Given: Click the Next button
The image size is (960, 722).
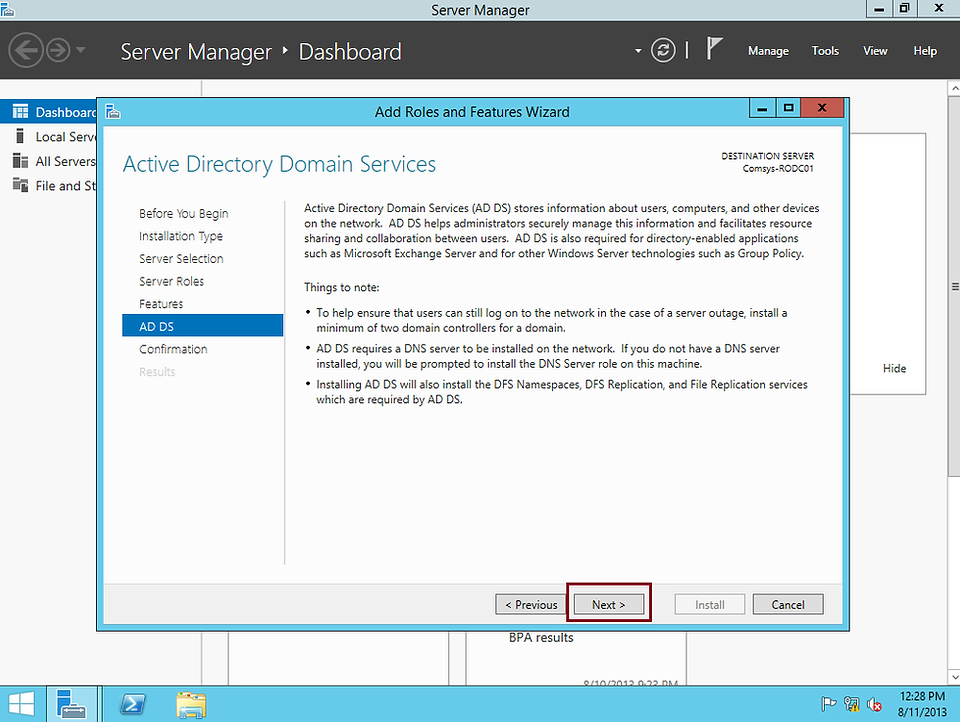Looking at the screenshot, I should click(x=609, y=604).
